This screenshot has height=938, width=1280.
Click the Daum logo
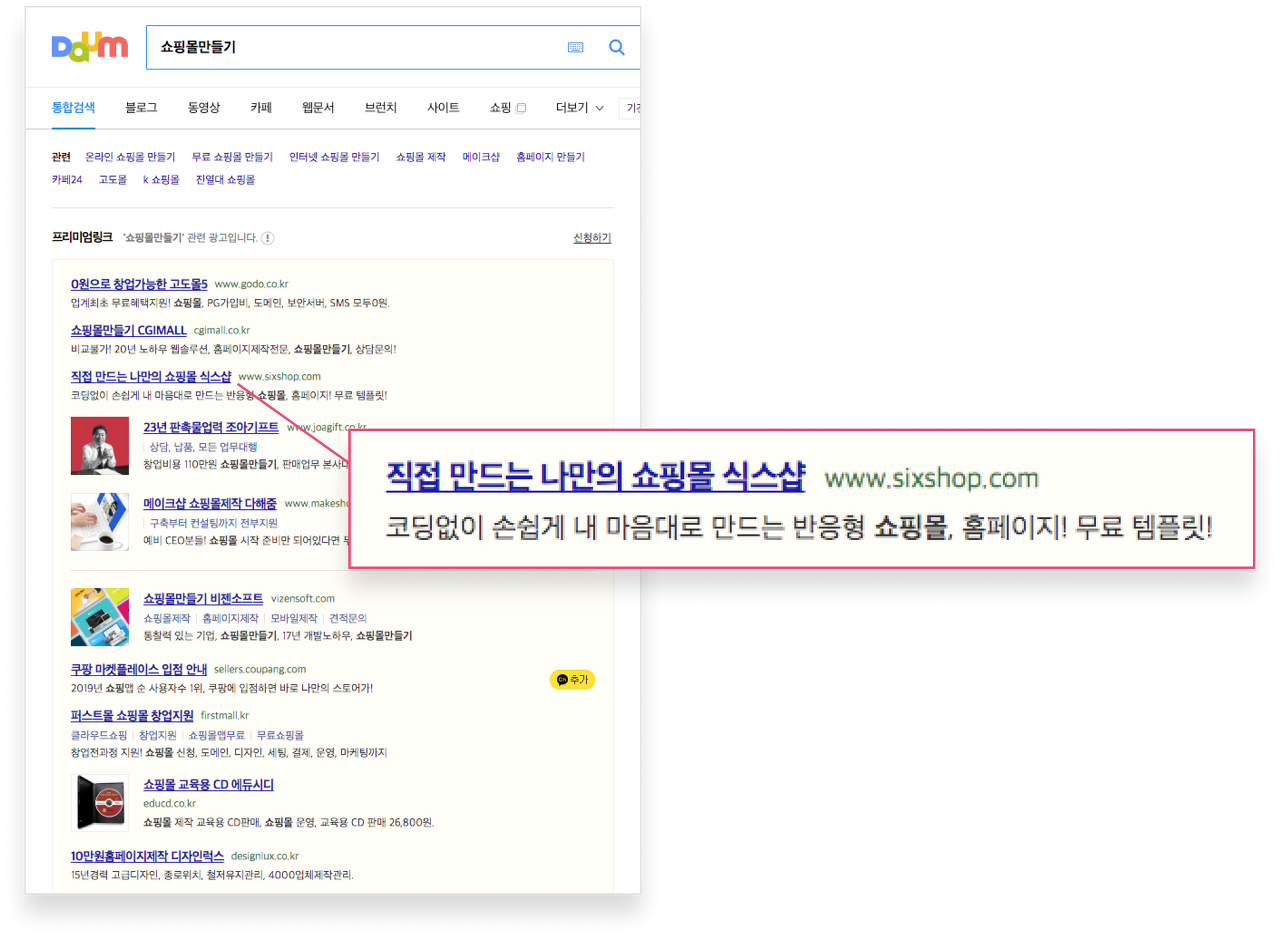click(x=90, y=46)
